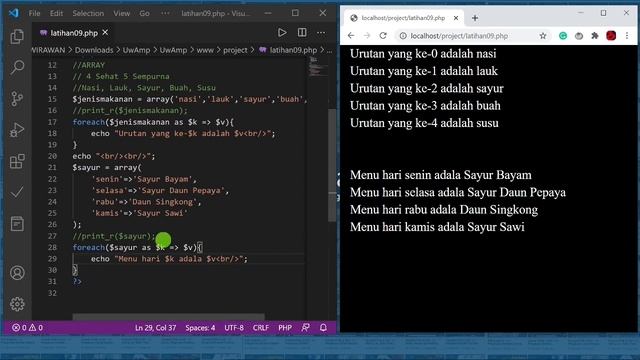Click the www breadcrumb segment
Image resolution: width=640 pixels, height=360 pixels.
[205, 50]
